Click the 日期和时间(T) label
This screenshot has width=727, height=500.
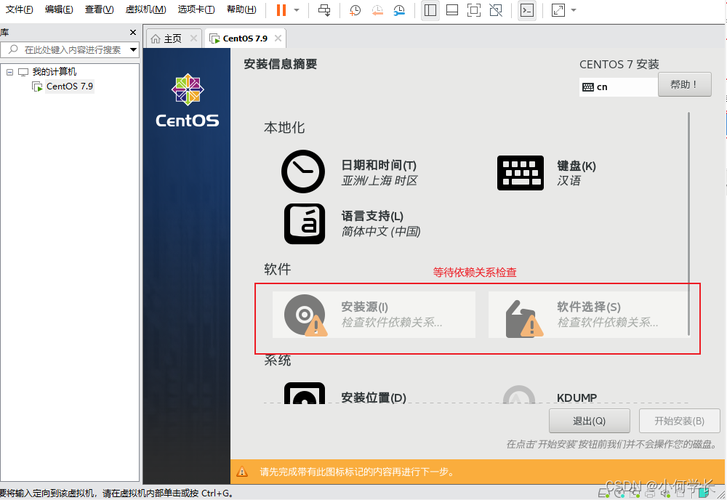[379, 165]
